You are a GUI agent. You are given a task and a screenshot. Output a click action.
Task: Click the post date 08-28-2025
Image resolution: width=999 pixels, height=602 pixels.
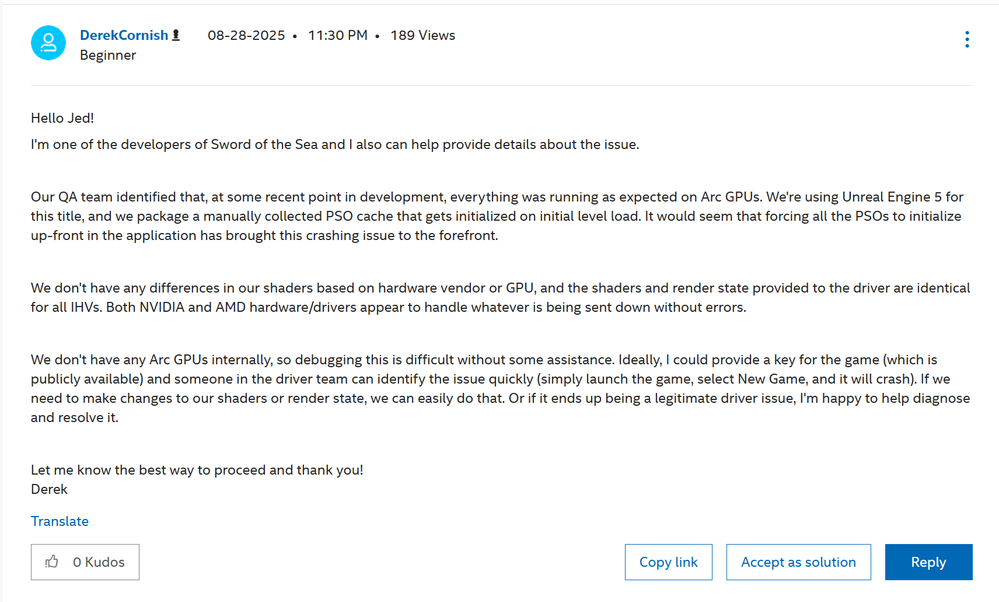coord(246,35)
